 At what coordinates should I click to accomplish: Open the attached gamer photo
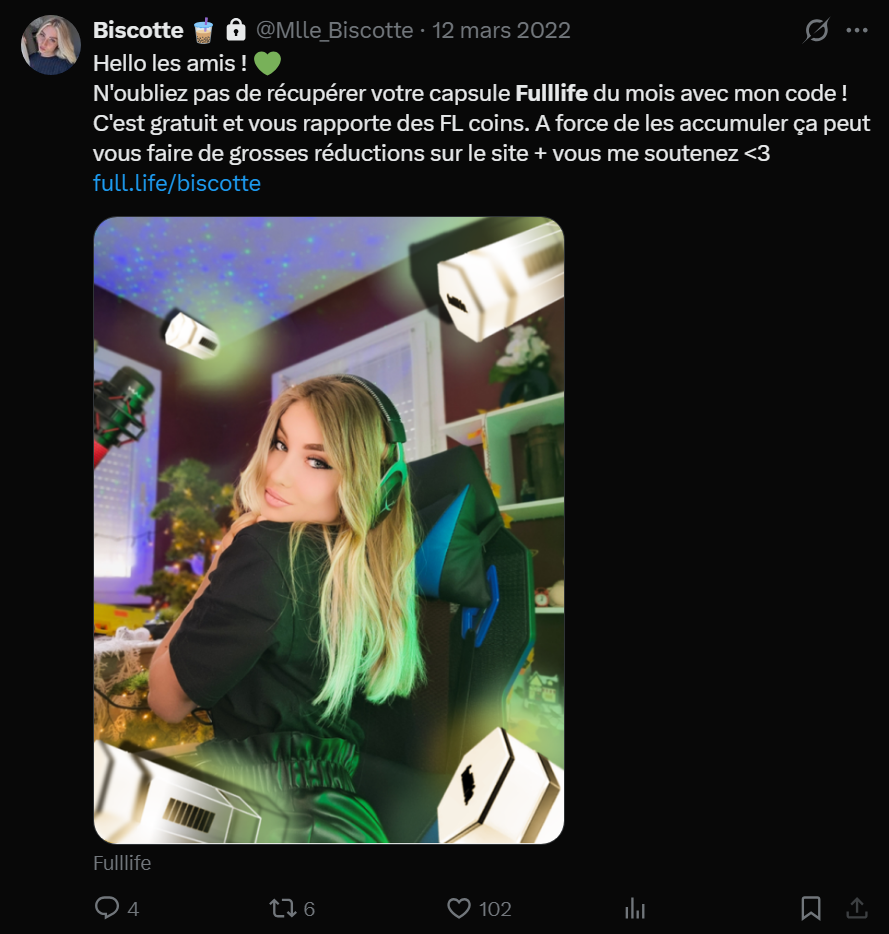click(329, 530)
